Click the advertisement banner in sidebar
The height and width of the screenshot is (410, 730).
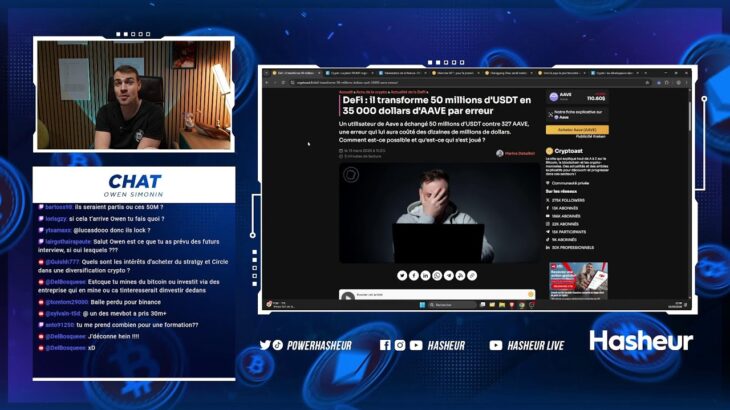point(577,280)
